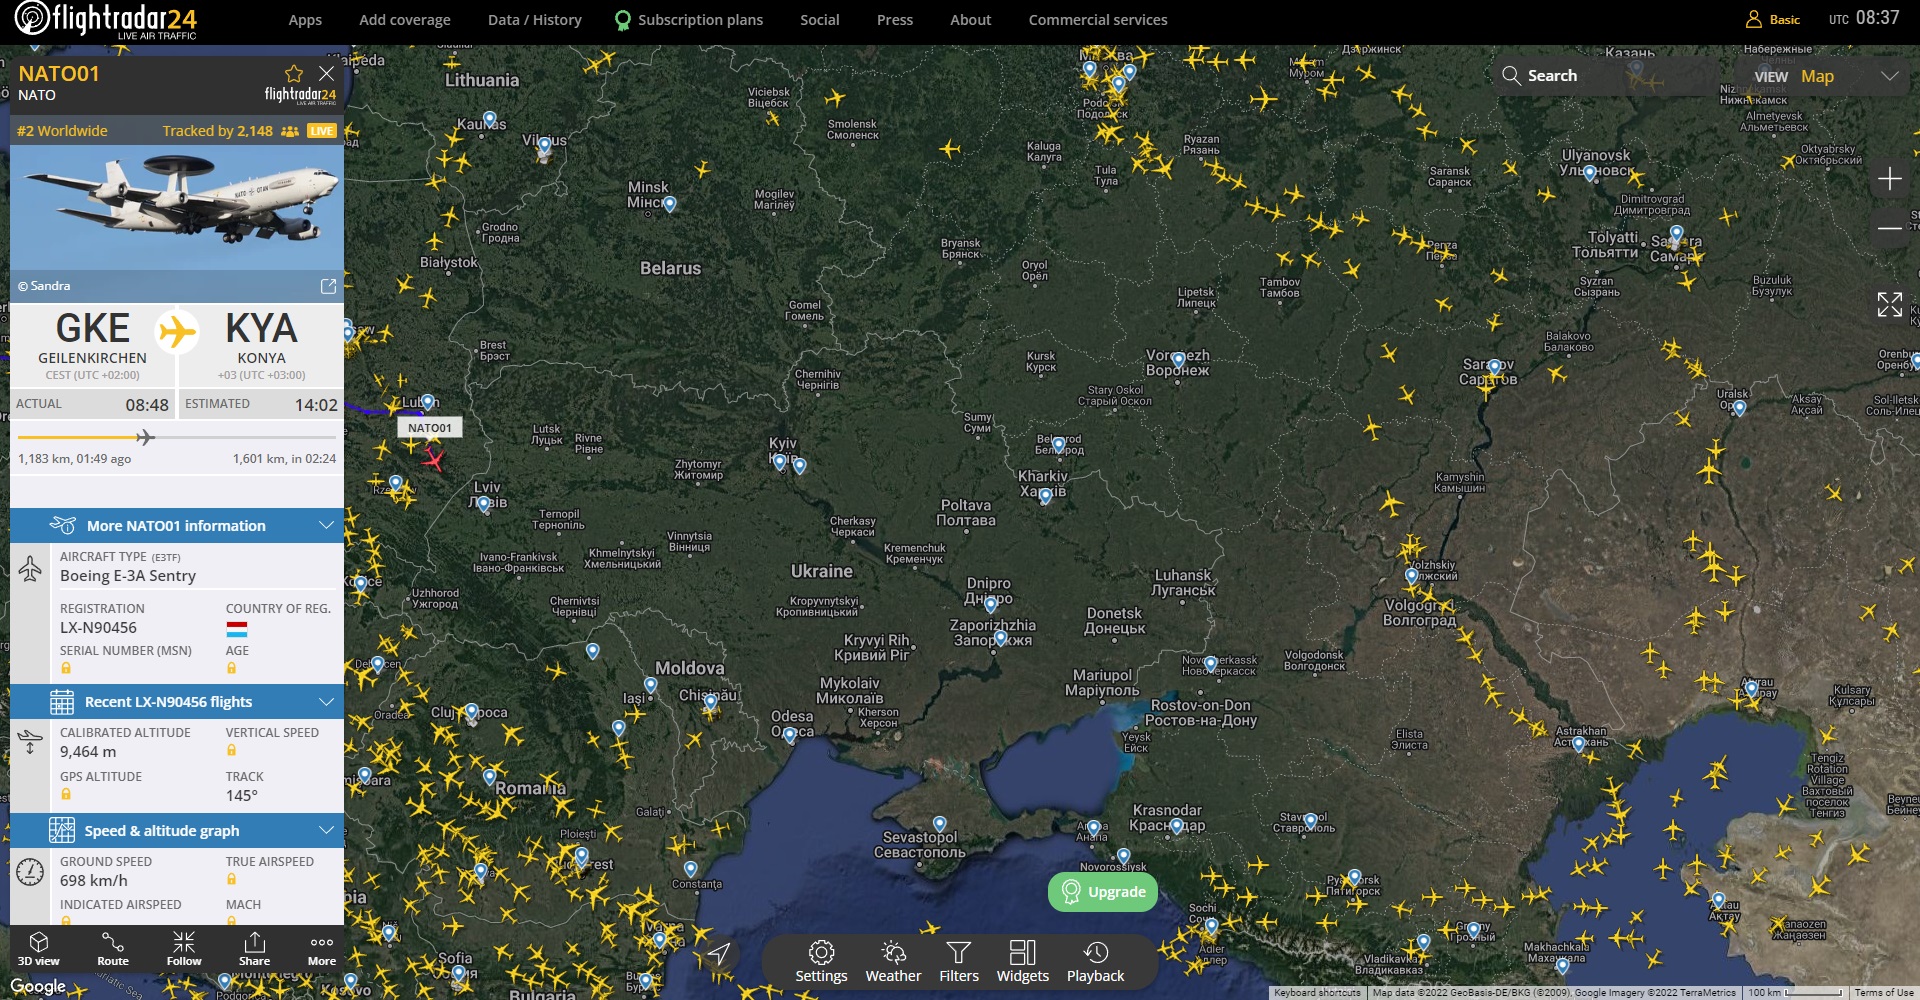Zoom in the map with plus button
Screen dimensions: 1920x1000
tap(1889, 179)
